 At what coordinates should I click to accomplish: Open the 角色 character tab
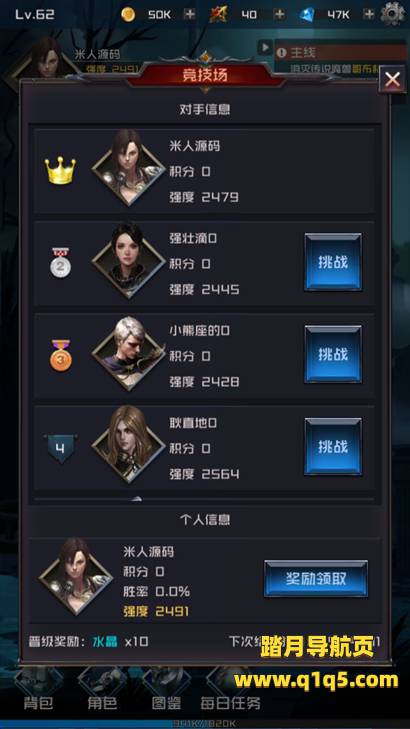(102, 703)
